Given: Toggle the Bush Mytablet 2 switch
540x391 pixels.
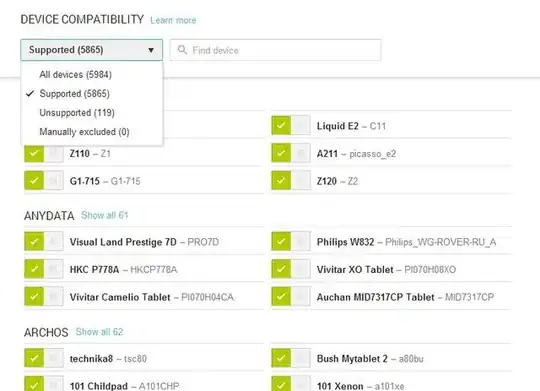Looking at the screenshot, I should [291, 358].
